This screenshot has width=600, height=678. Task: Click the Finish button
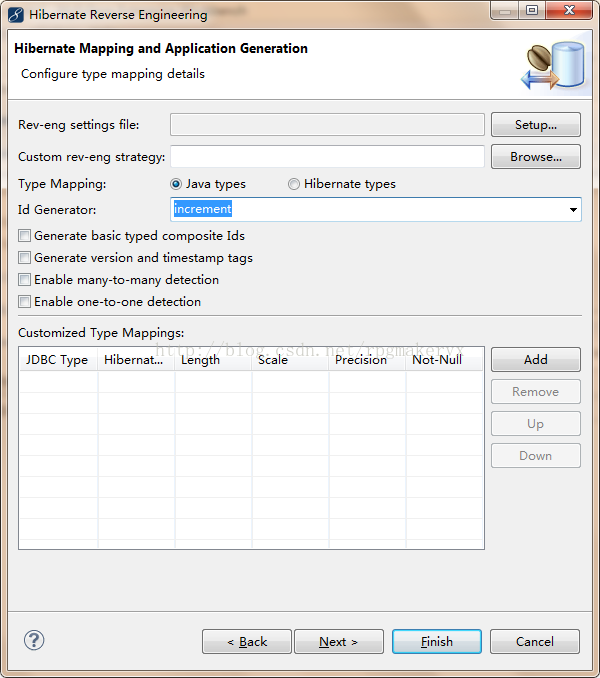pos(437,642)
